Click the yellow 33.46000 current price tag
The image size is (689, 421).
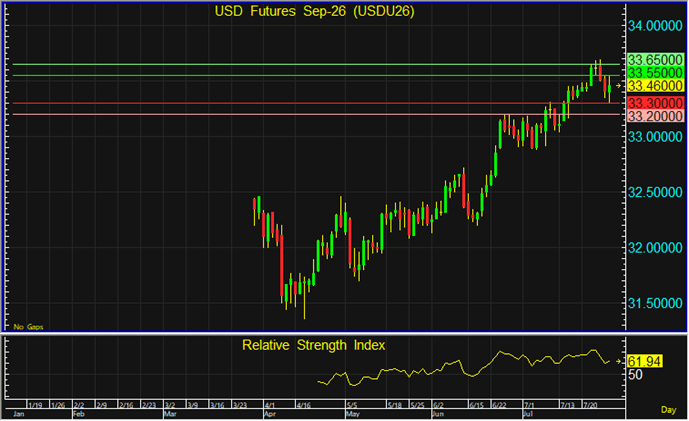(x=655, y=86)
